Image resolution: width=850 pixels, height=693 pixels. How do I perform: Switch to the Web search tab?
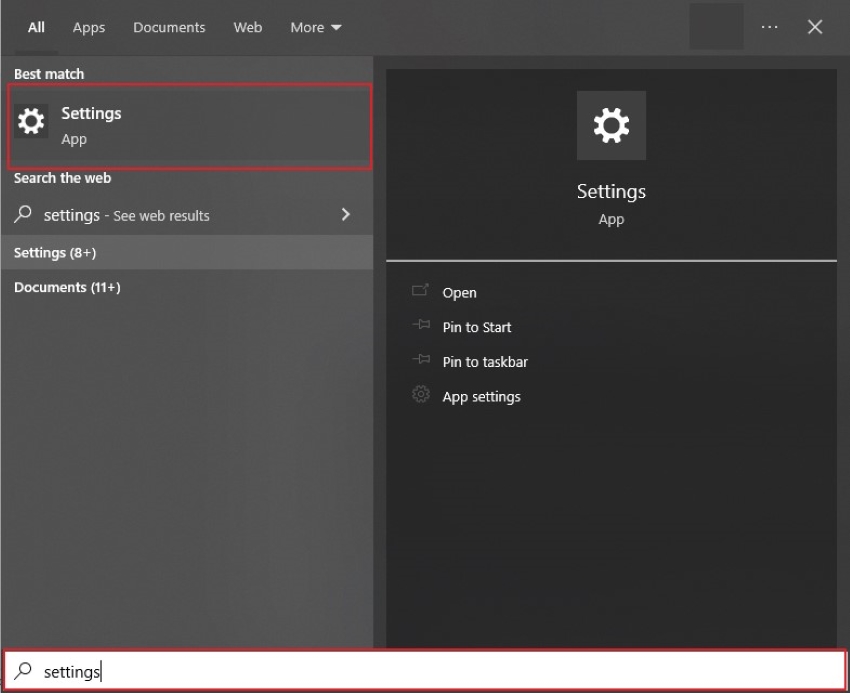click(x=247, y=27)
